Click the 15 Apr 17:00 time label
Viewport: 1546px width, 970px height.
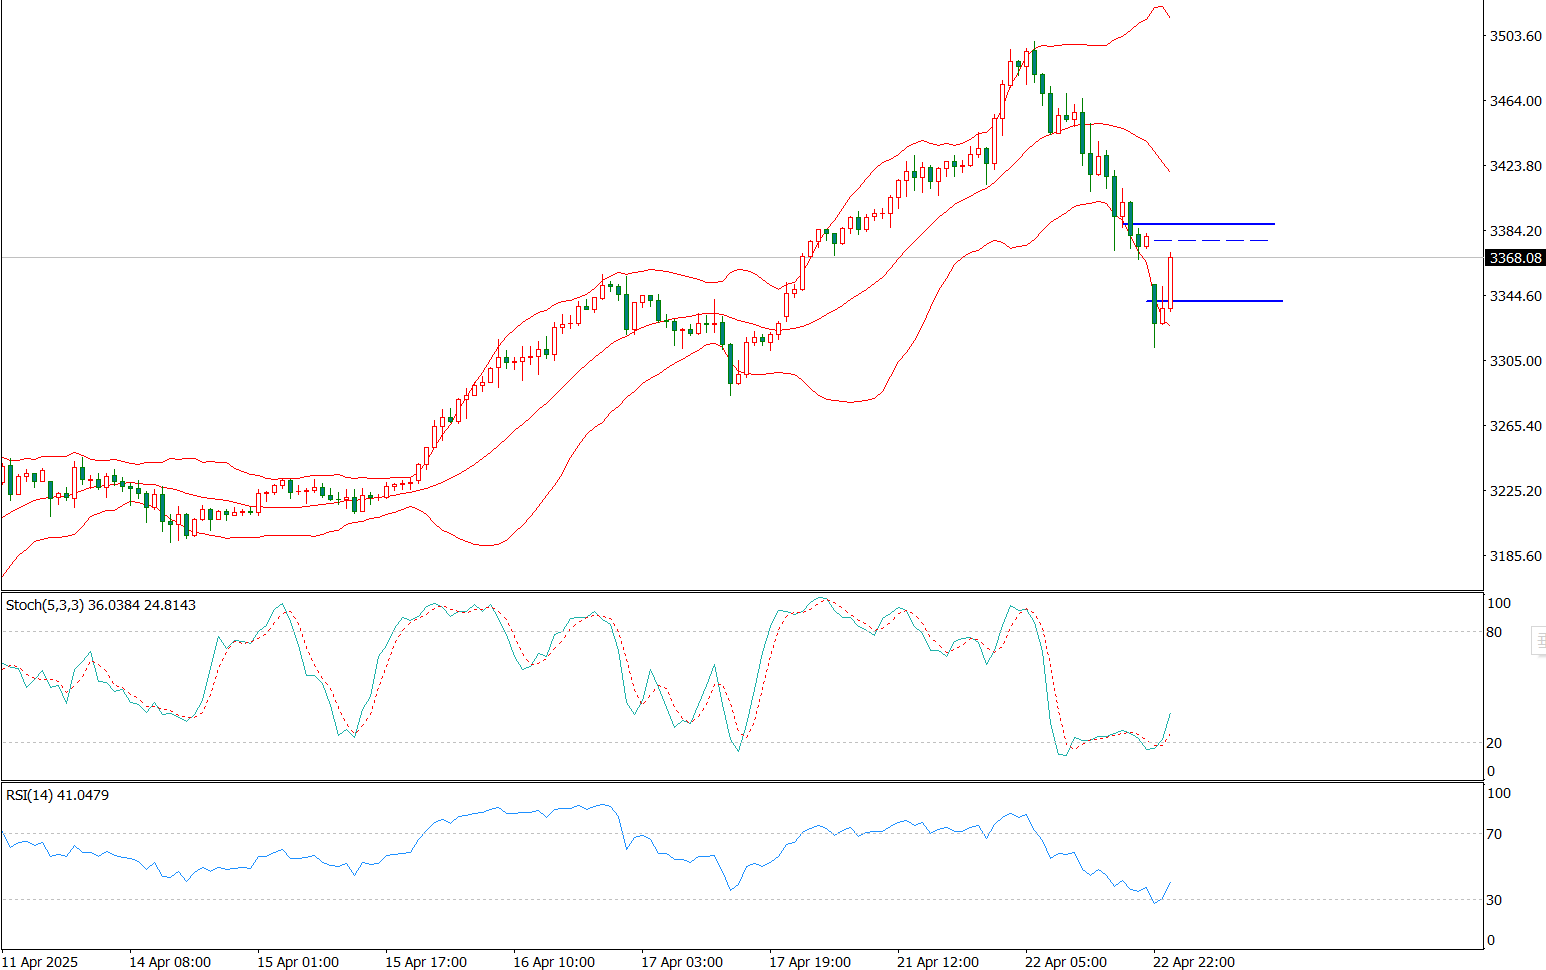[426, 962]
